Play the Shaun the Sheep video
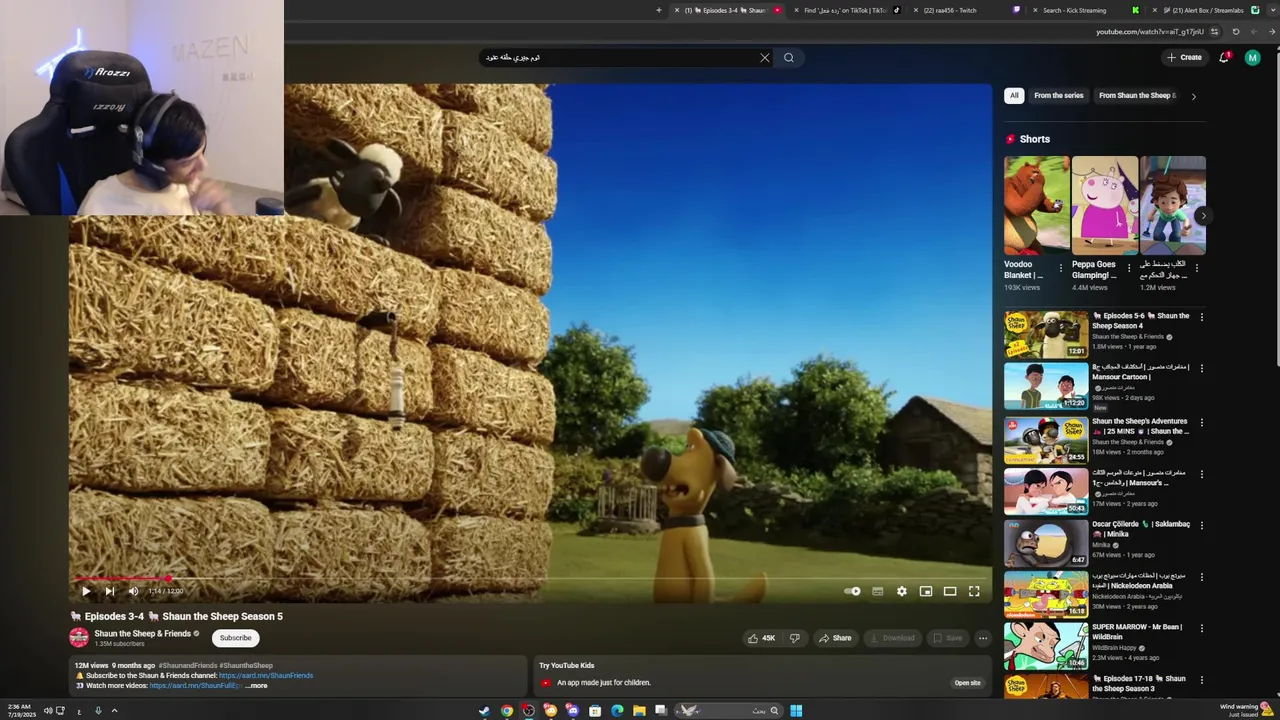 86,591
